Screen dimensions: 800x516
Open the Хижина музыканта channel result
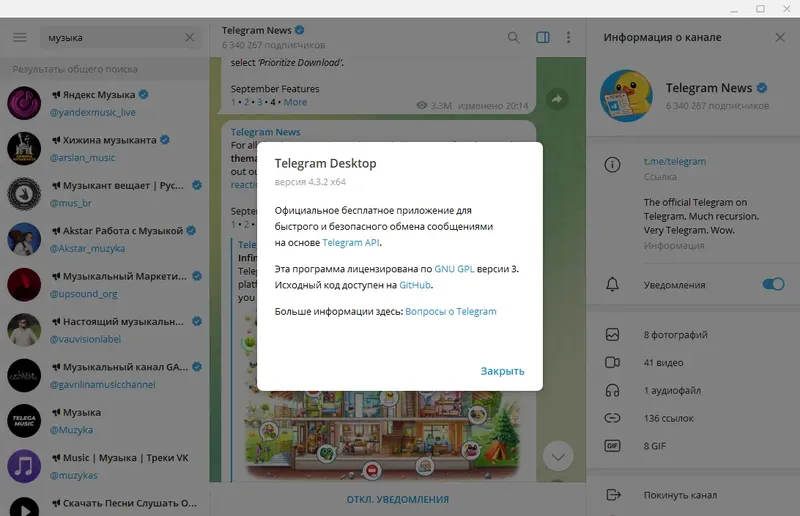point(105,149)
